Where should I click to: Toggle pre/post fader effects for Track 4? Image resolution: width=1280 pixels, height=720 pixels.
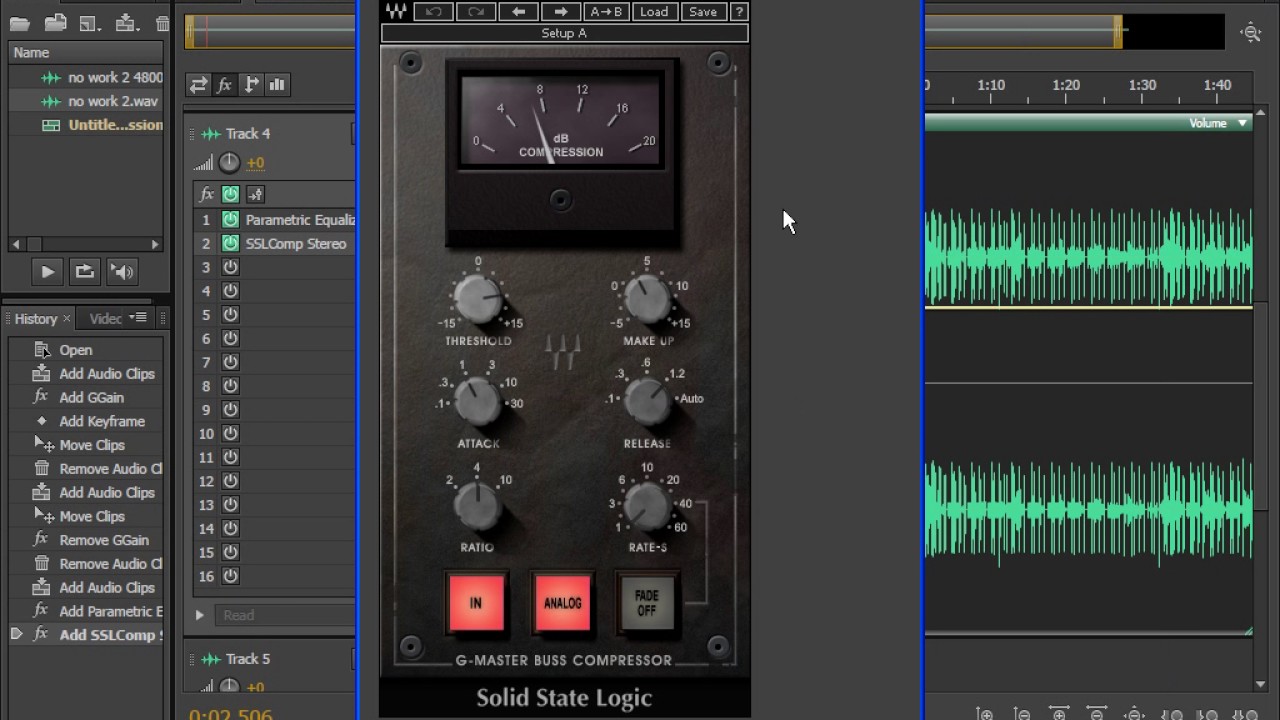[255, 194]
